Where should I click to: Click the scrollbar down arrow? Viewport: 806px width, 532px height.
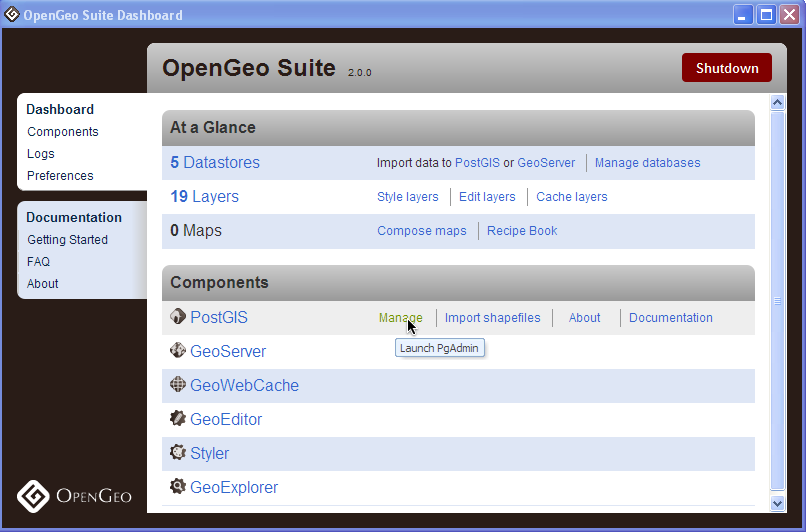pos(777,504)
